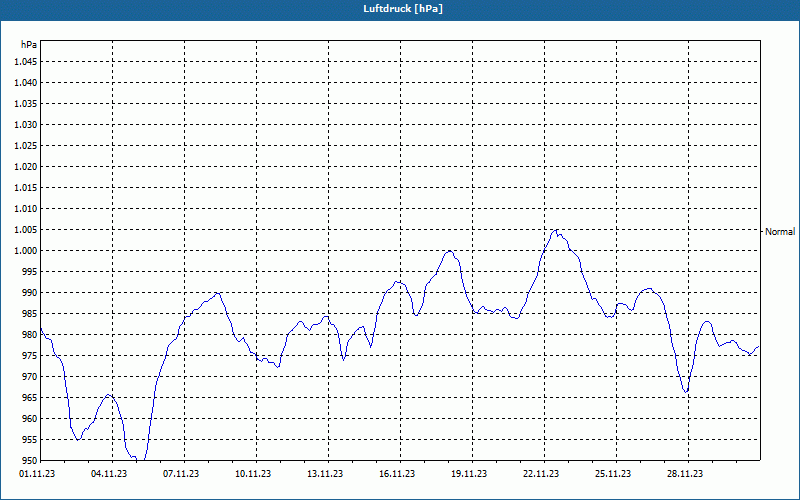800x500 pixels.
Task: Select the 950 pressure axis value
Action: 31,461
